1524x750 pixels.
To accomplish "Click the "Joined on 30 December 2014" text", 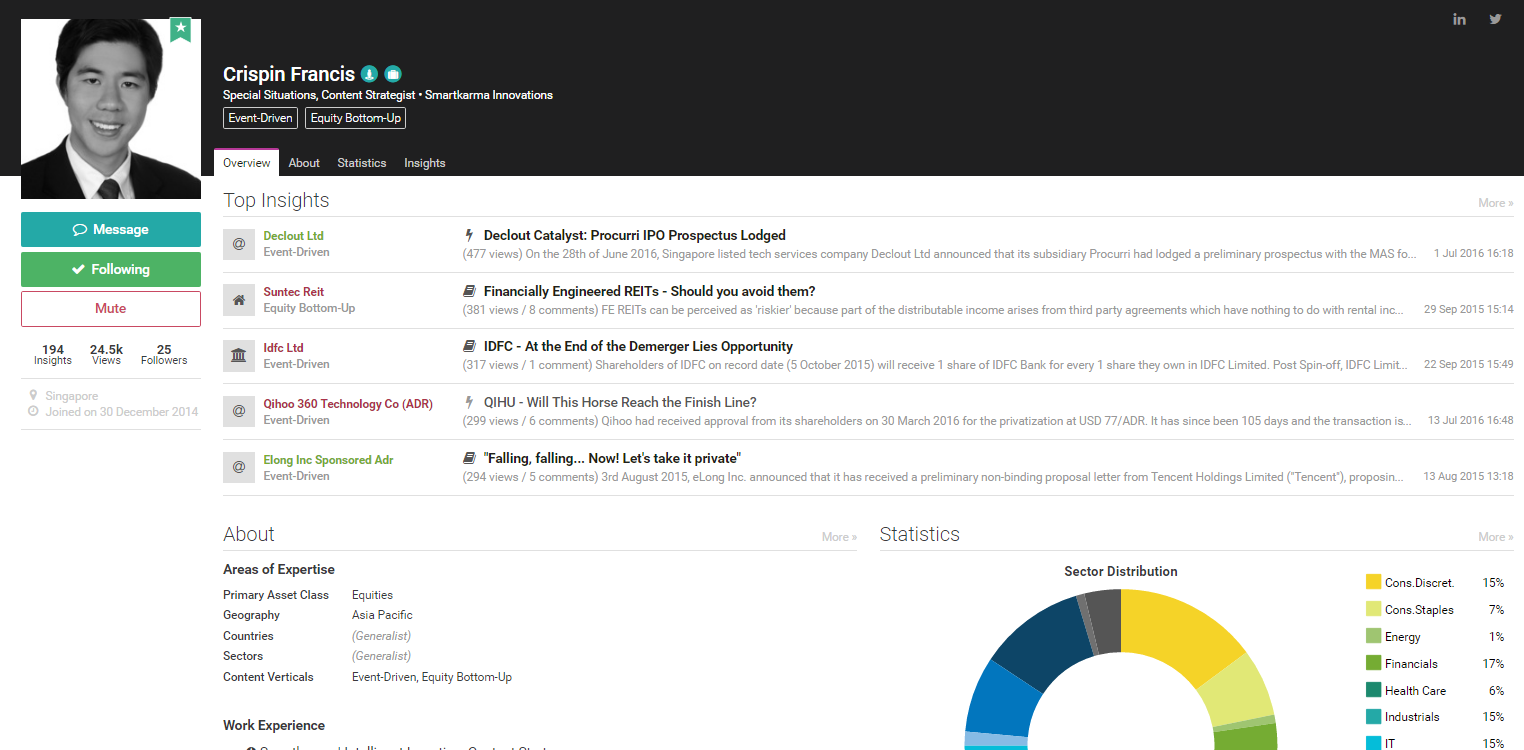I will [x=122, y=411].
